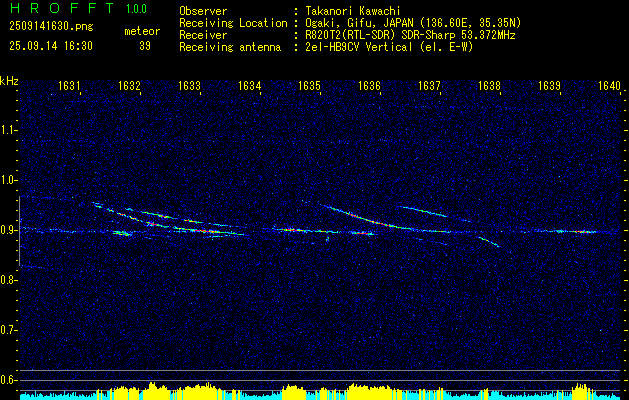629x400 pixels.
Task: Click the Receiving Location field label
Action: 233,23
